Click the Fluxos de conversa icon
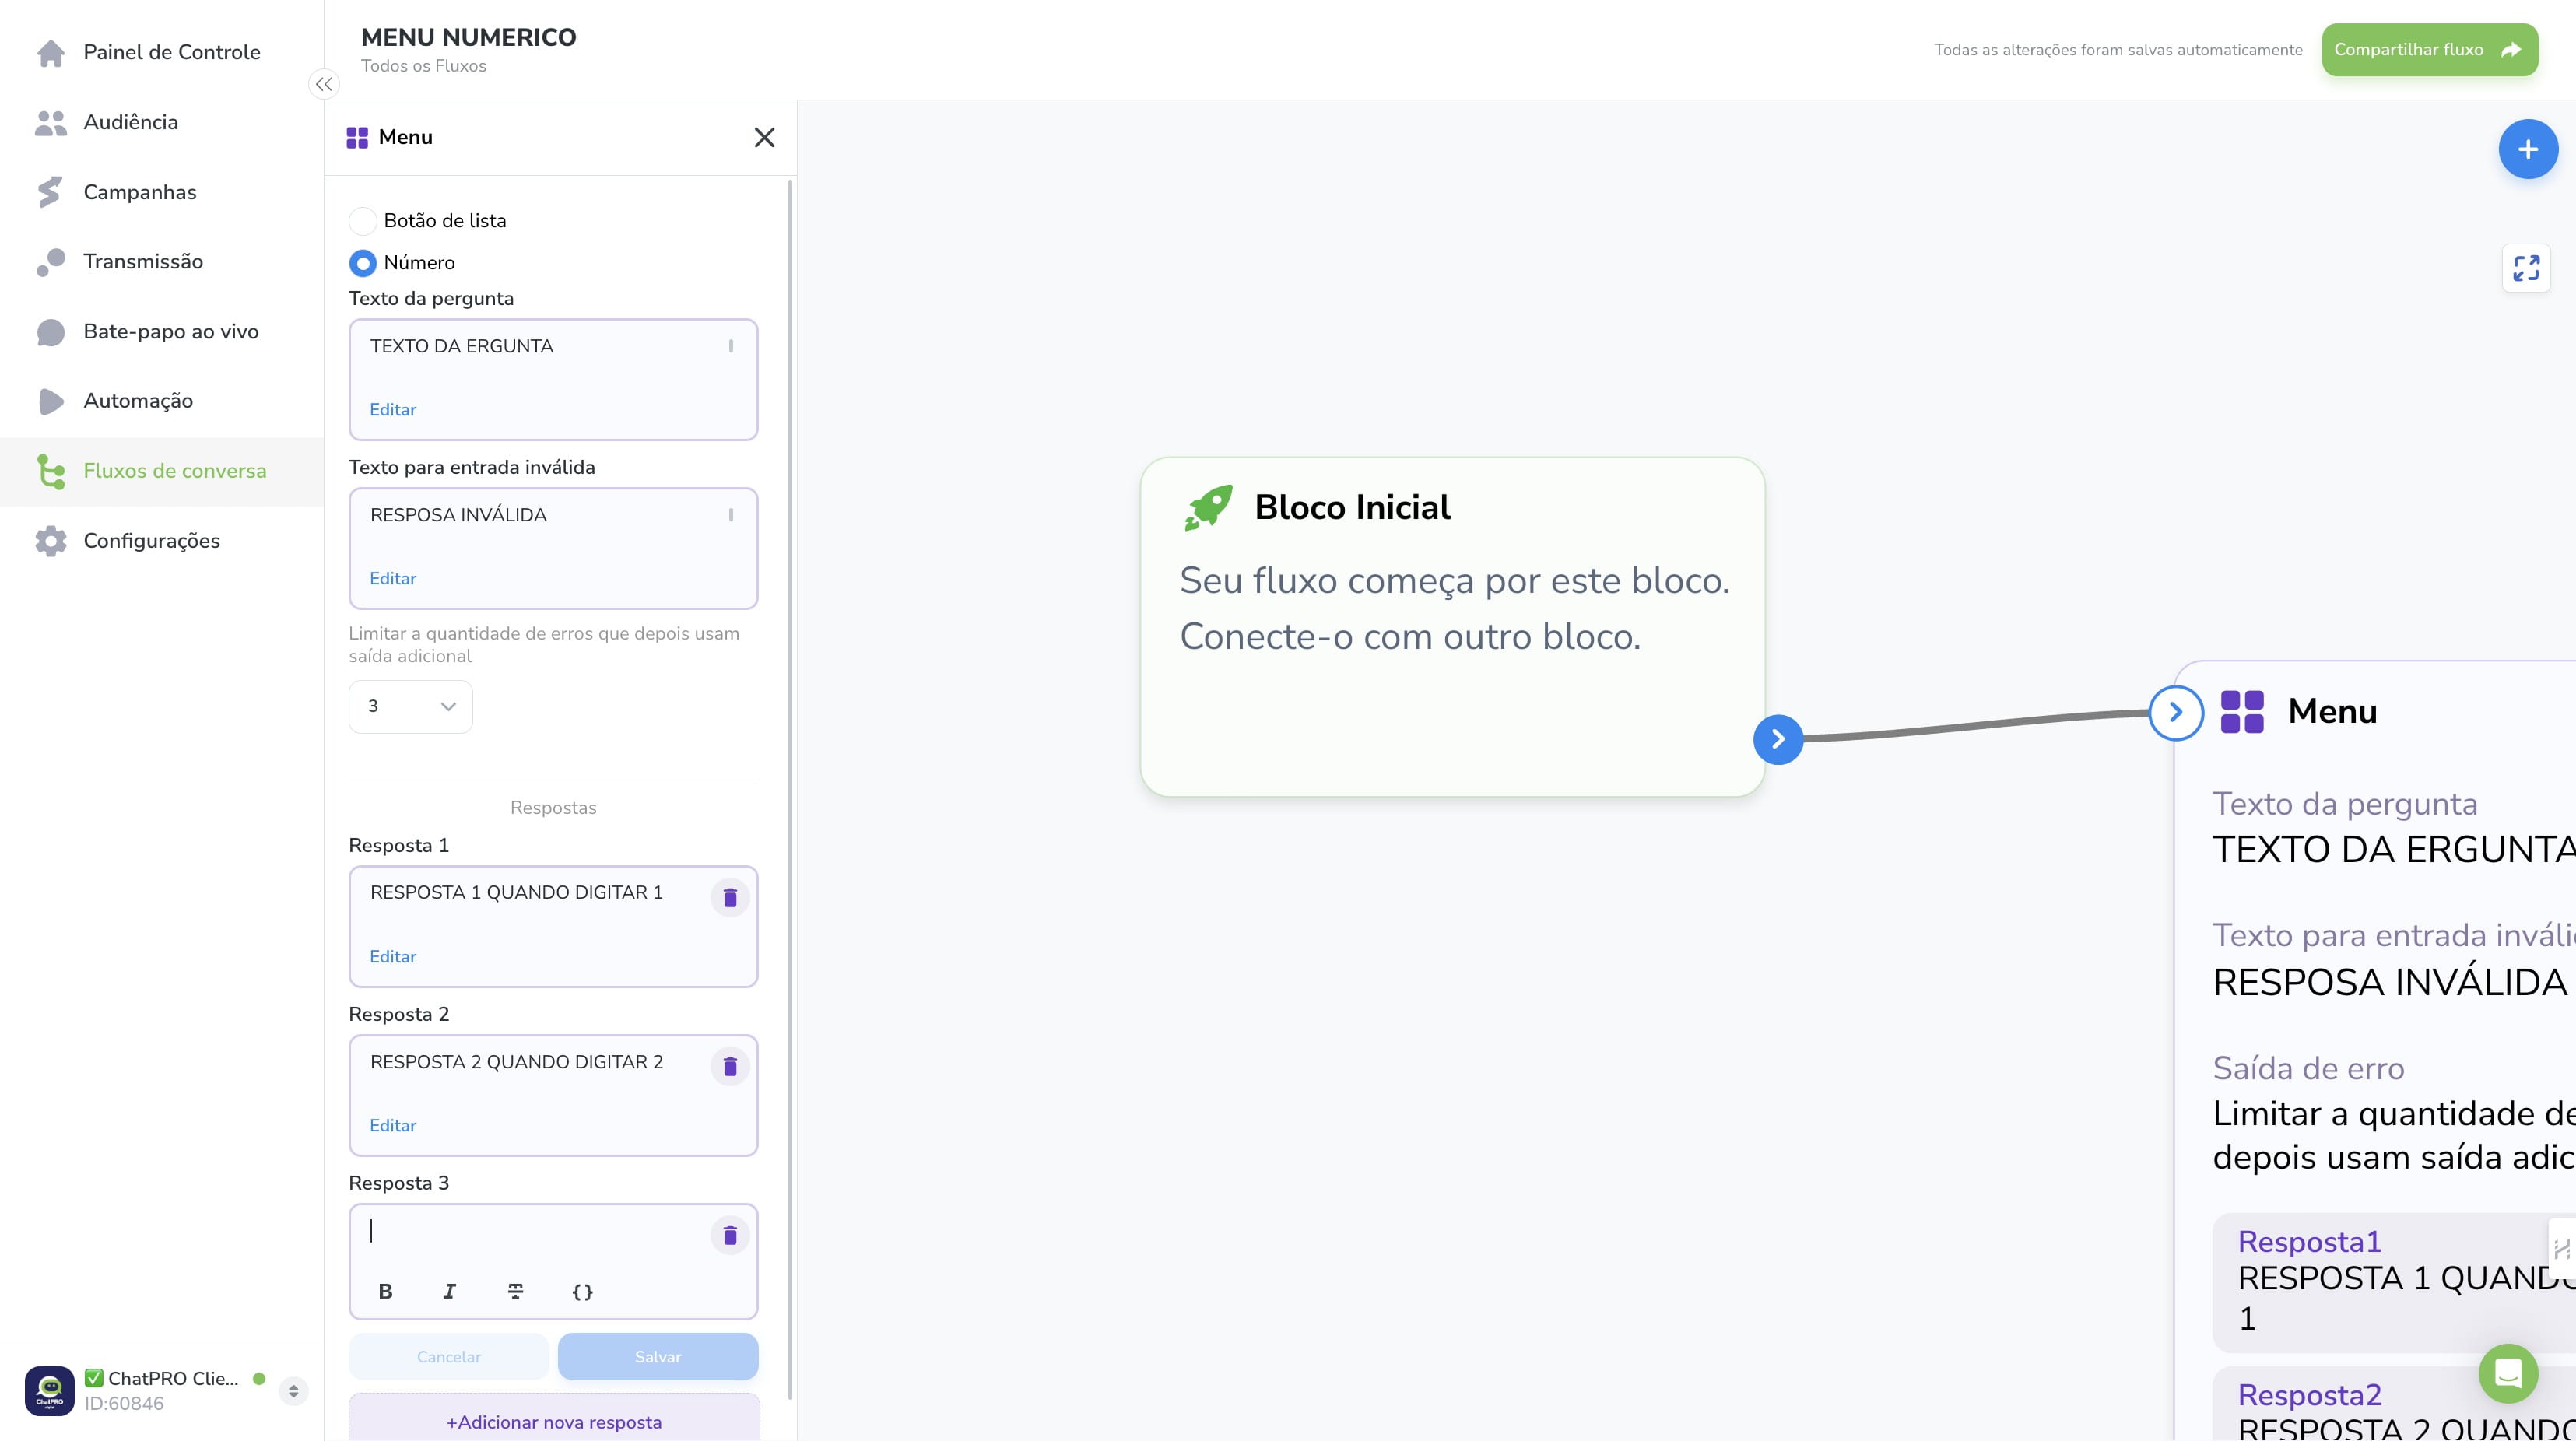 (50, 471)
